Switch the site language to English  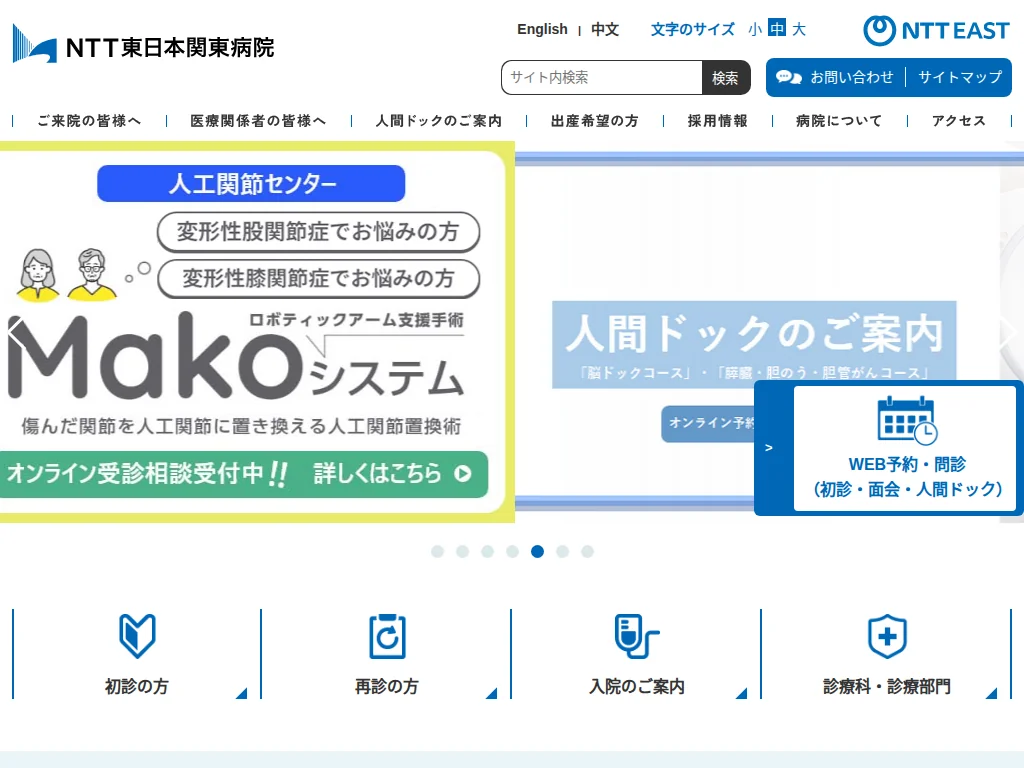542,29
